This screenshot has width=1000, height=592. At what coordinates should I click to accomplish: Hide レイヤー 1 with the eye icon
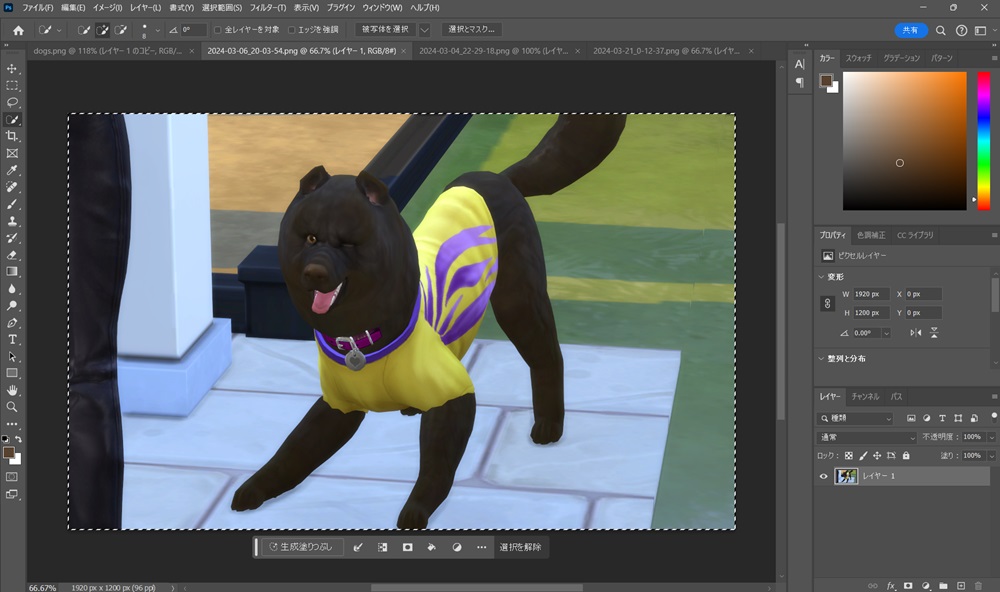click(823, 476)
